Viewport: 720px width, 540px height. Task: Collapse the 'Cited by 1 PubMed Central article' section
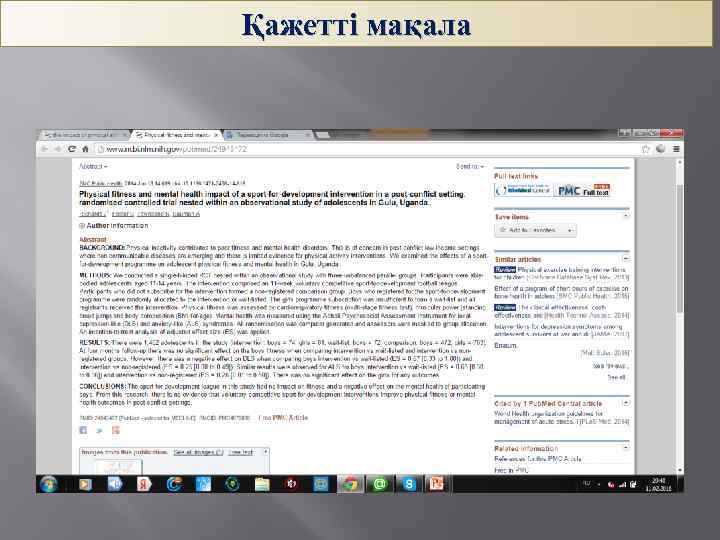coord(626,403)
